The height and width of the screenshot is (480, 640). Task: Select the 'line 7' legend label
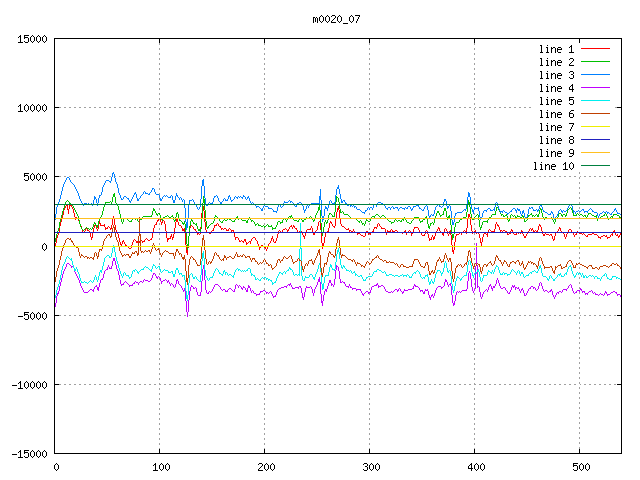click(x=556, y=127)
